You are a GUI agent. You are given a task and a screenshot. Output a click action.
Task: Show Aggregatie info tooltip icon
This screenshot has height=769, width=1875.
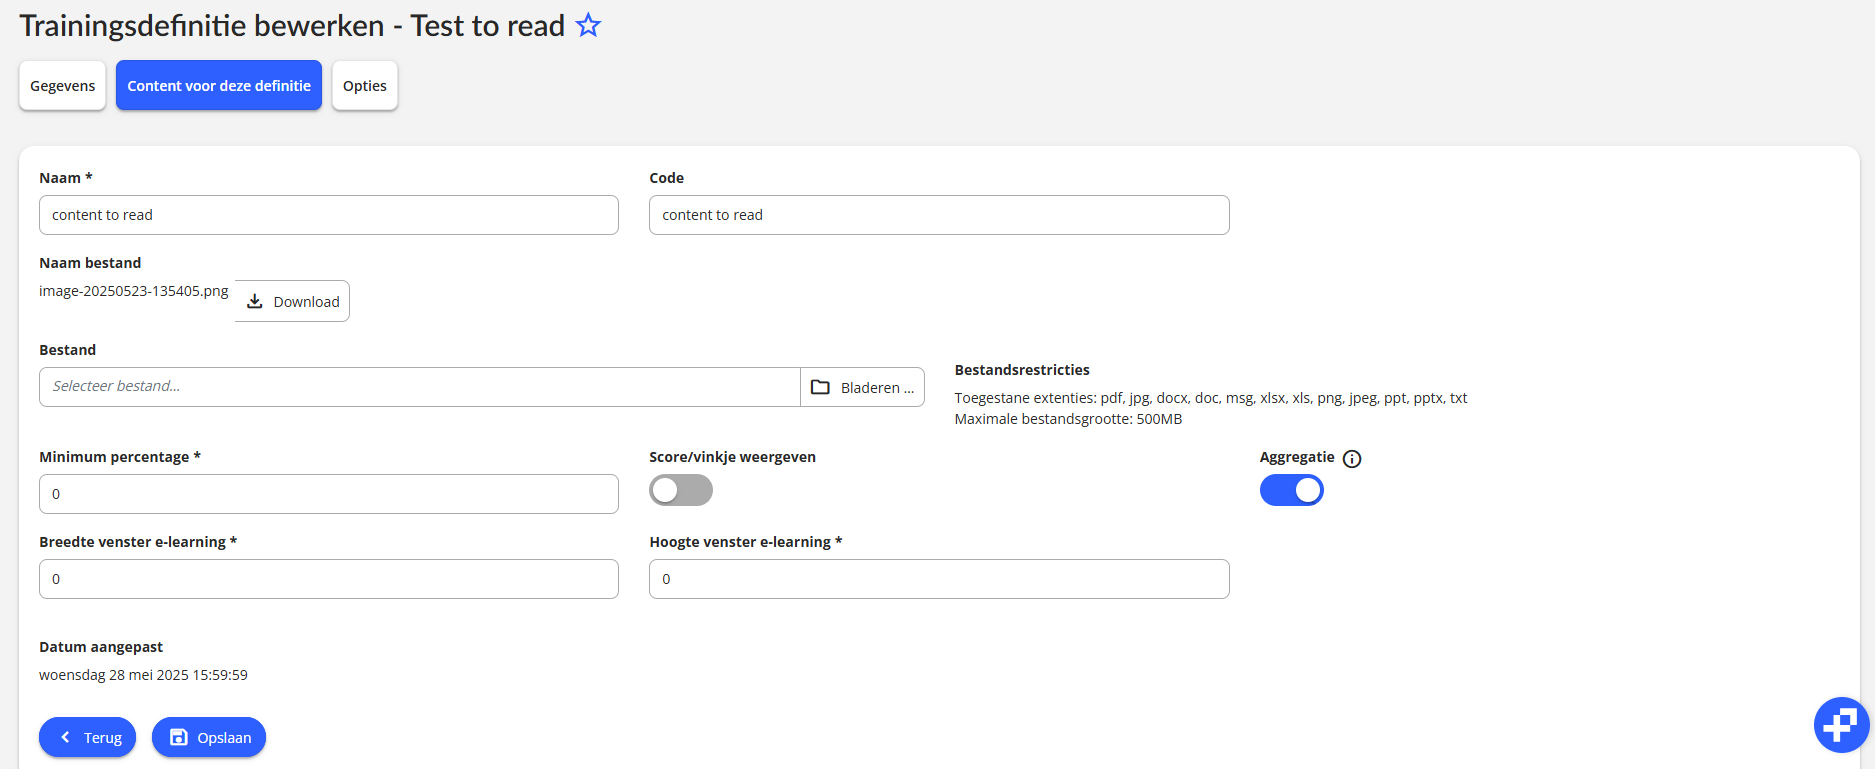click(1352, 459)
